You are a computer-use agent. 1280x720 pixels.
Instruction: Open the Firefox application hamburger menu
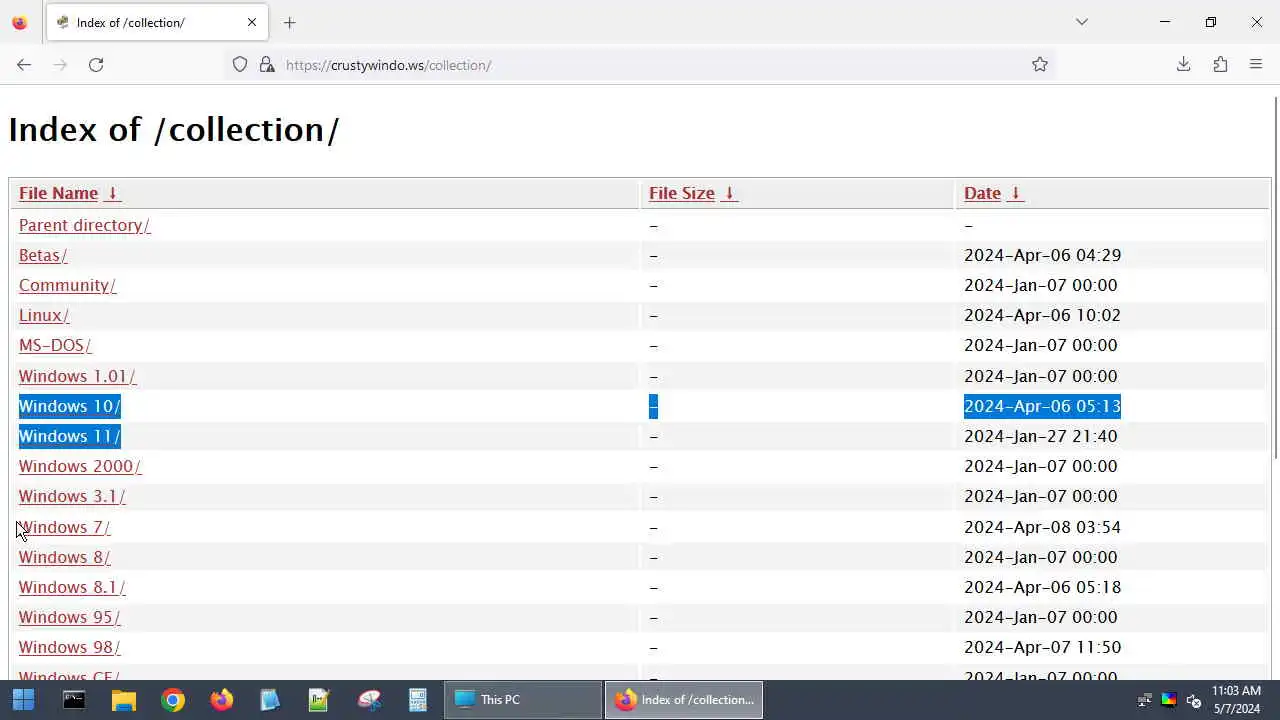point(1256,65)
